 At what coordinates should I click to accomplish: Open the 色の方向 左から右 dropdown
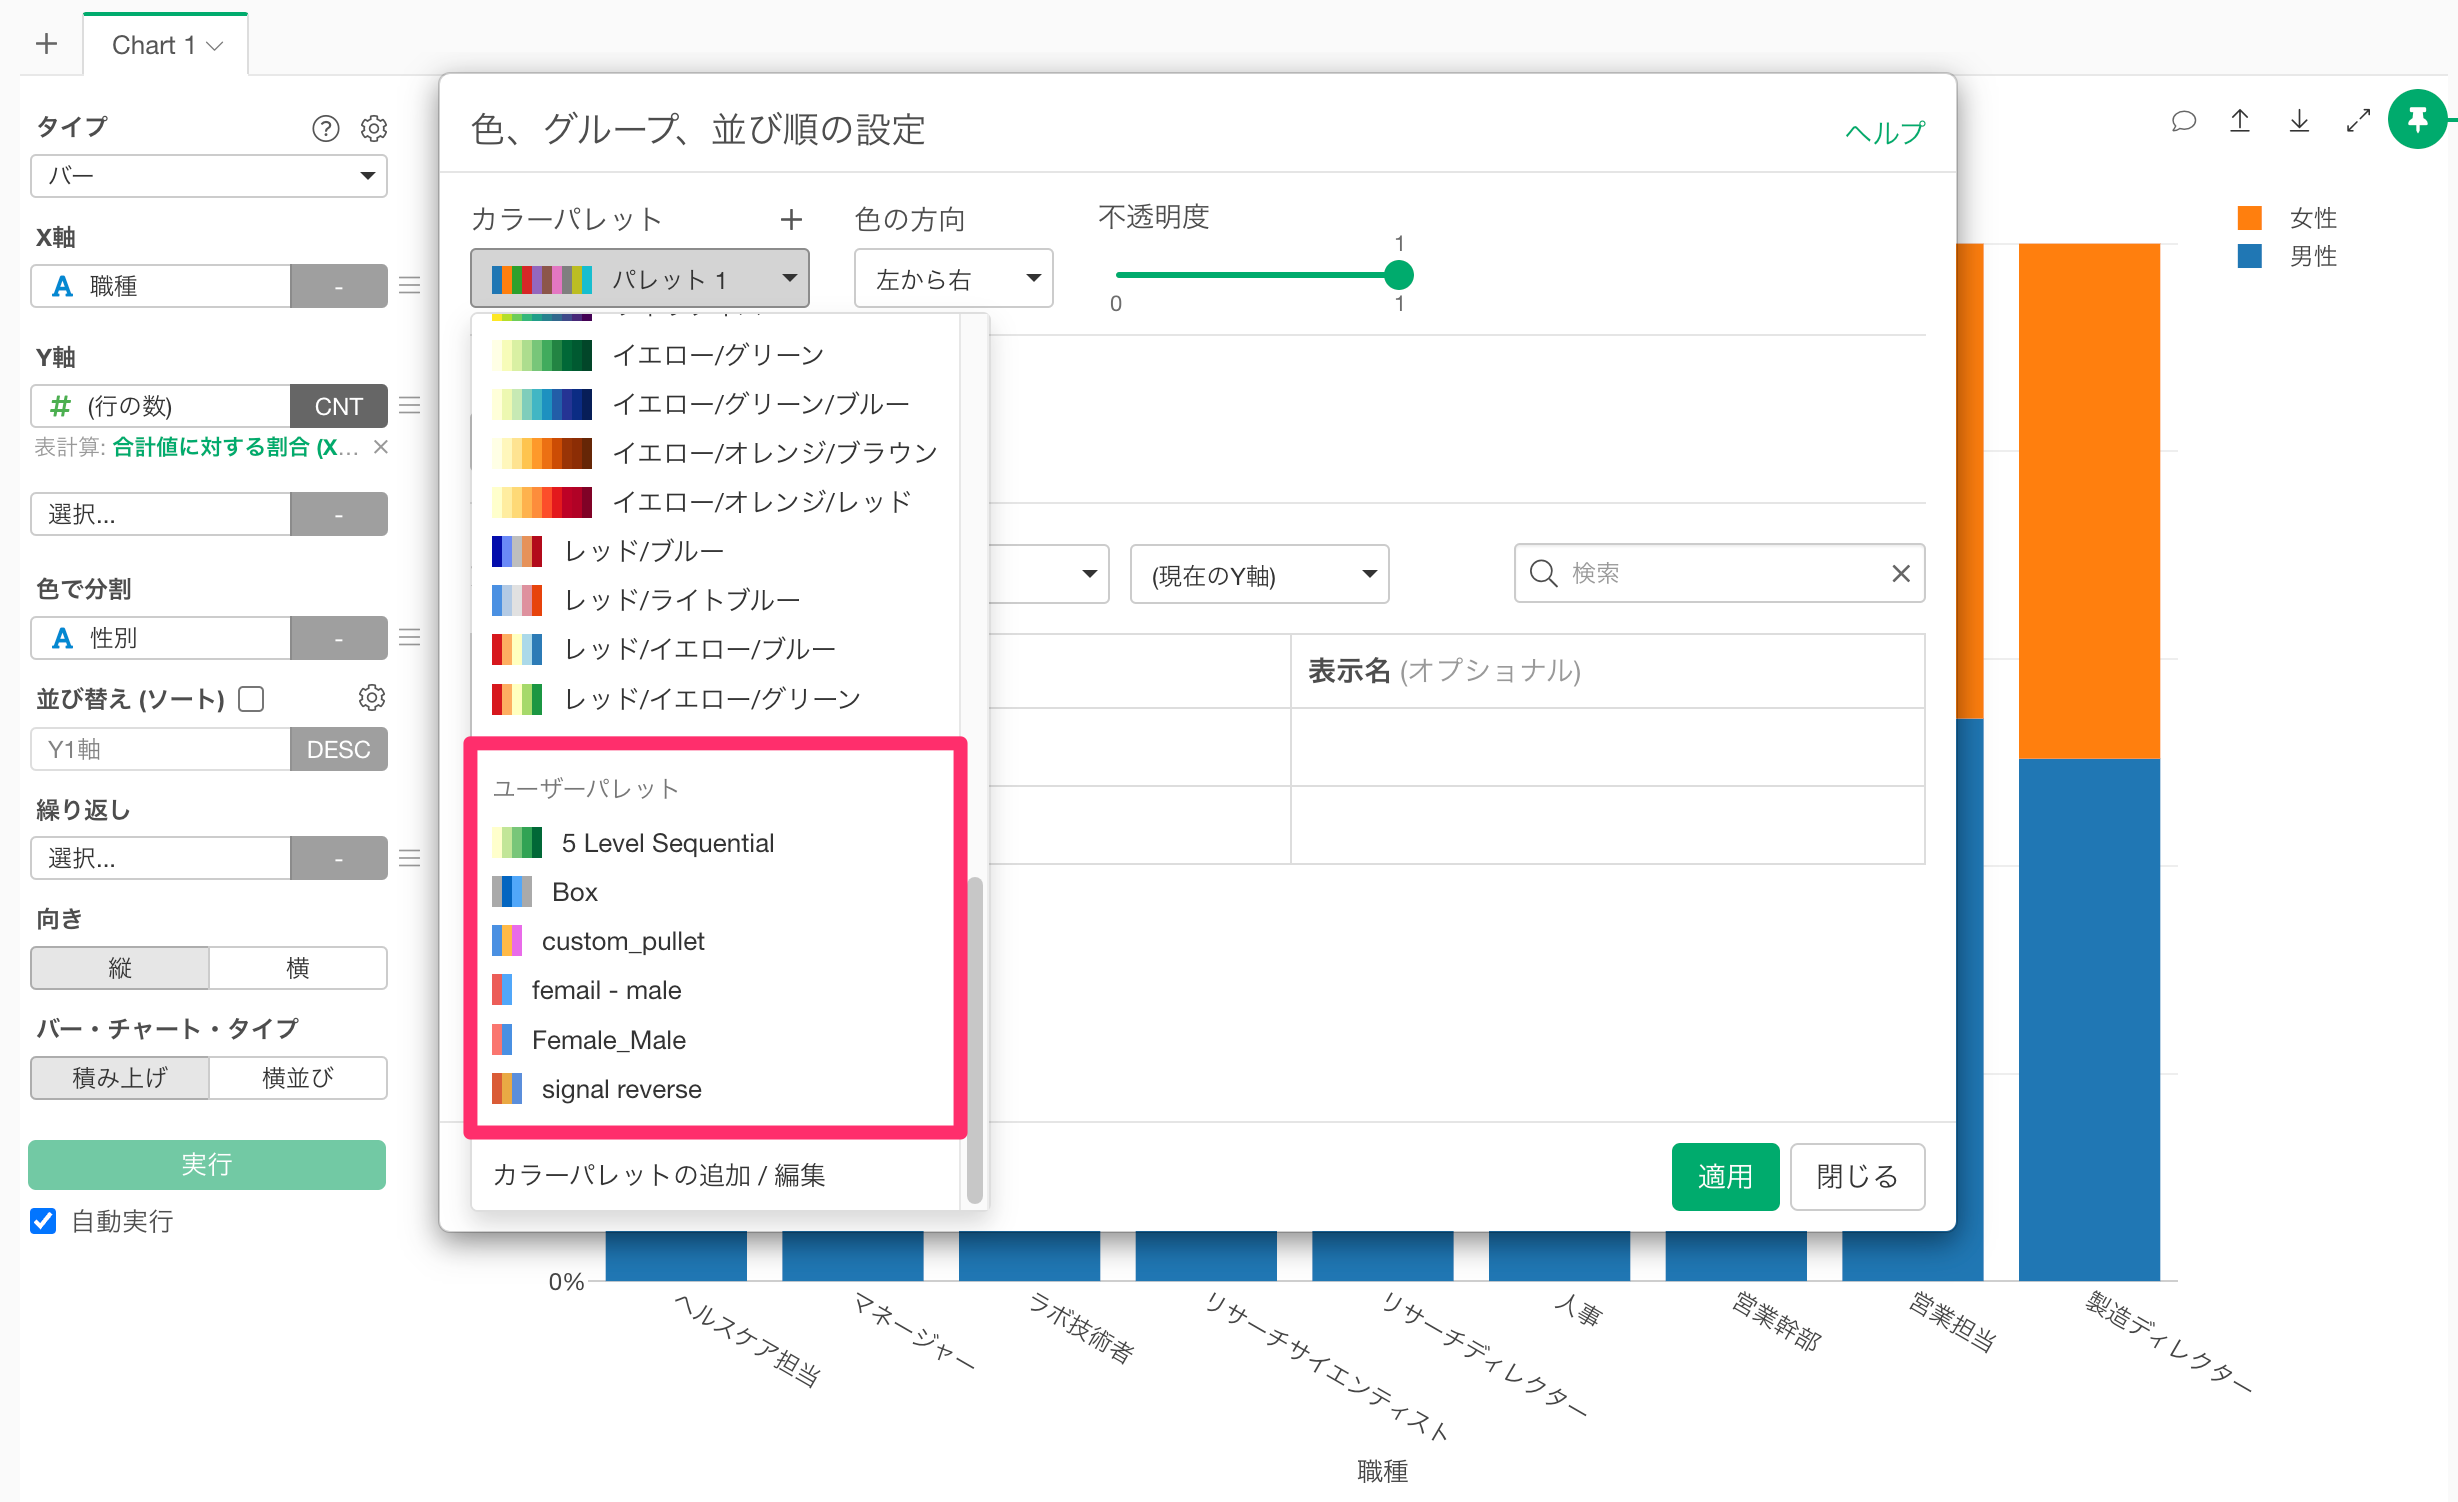click(x=953, y=279)
